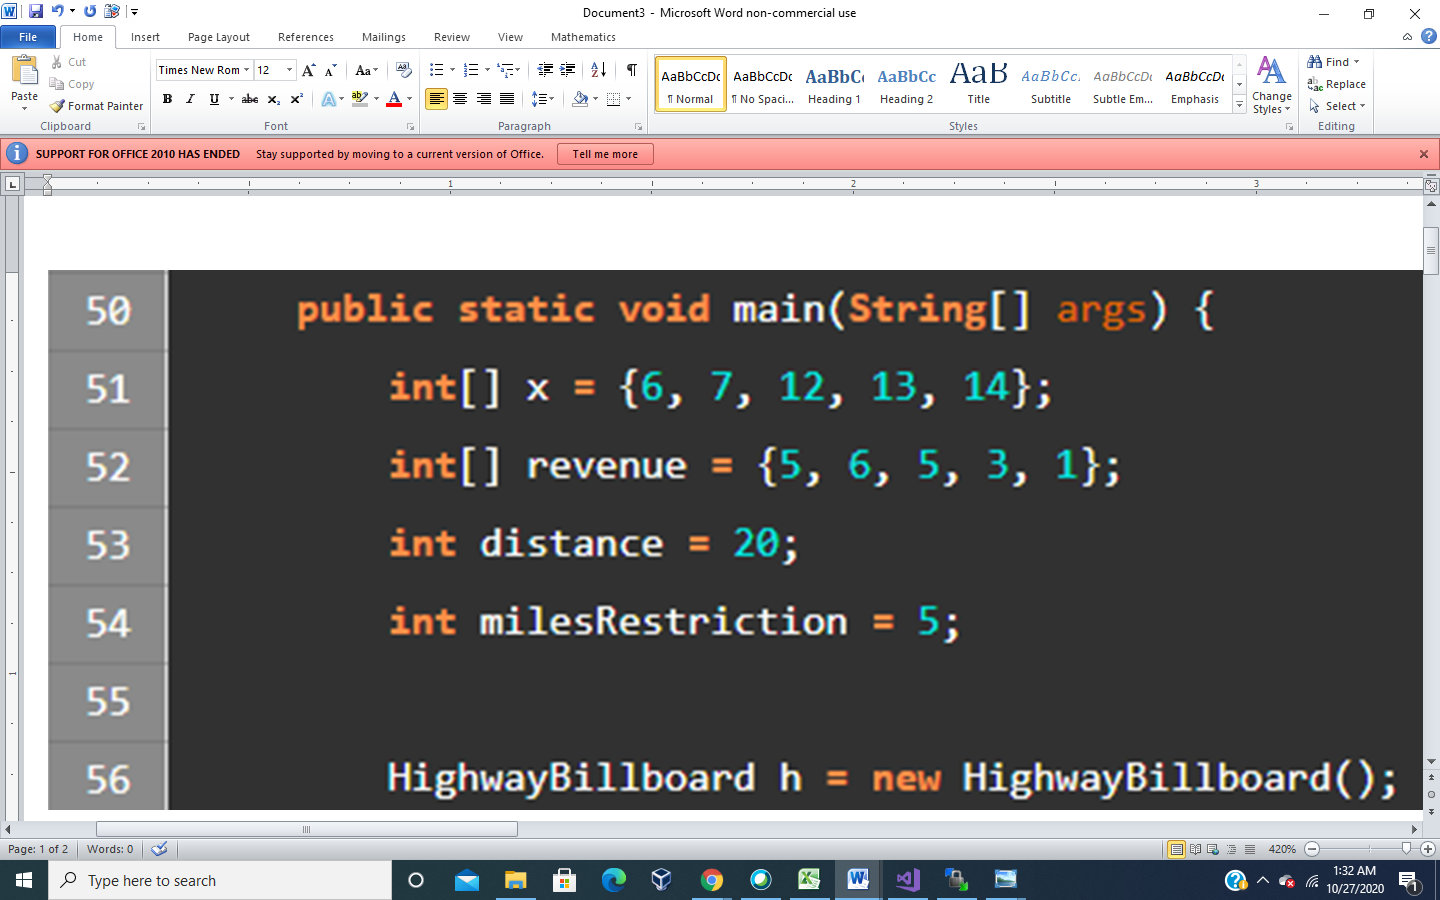The height and width of the screenshot is (900, 1440).
Task: Open File Explorer from the taskbar
Action: (515, 880)
